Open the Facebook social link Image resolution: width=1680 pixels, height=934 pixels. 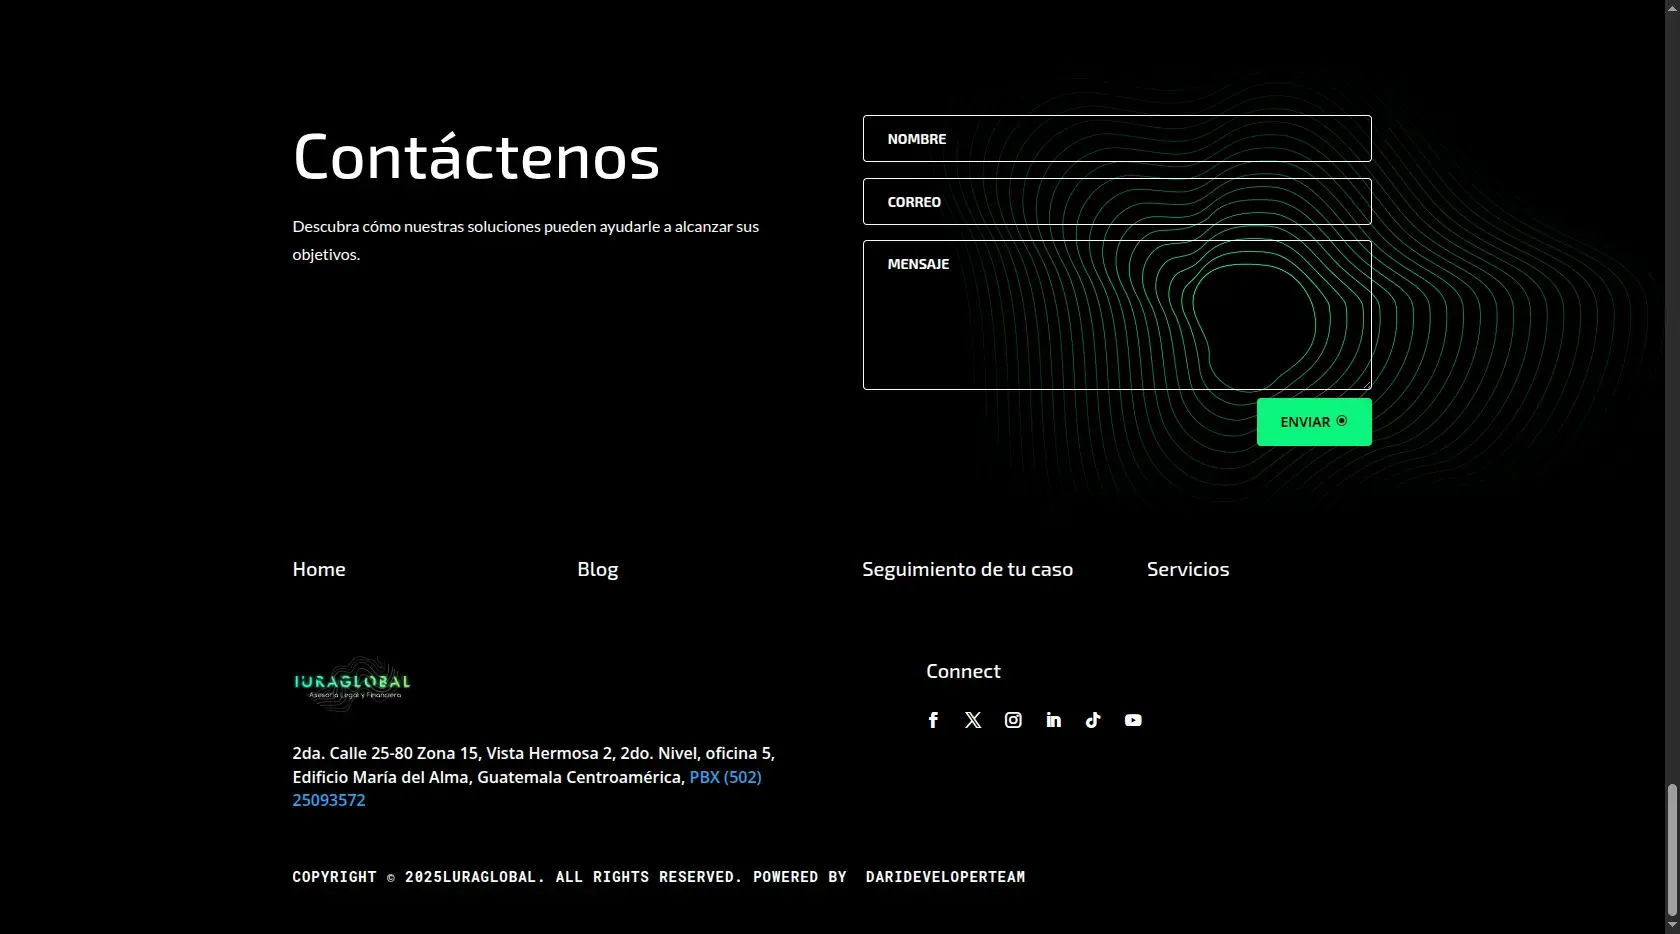(x=933, y=720)
